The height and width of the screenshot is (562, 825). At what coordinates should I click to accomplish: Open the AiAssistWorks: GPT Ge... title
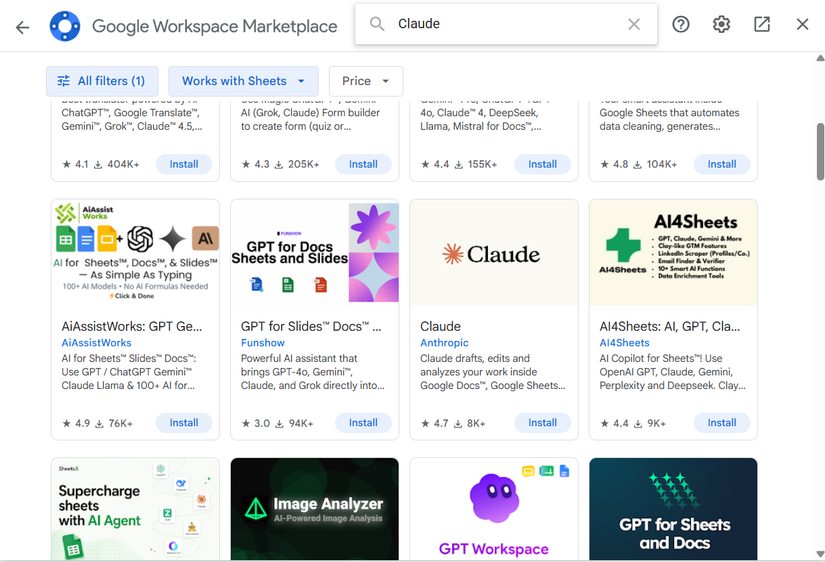(x=132, y=326)
